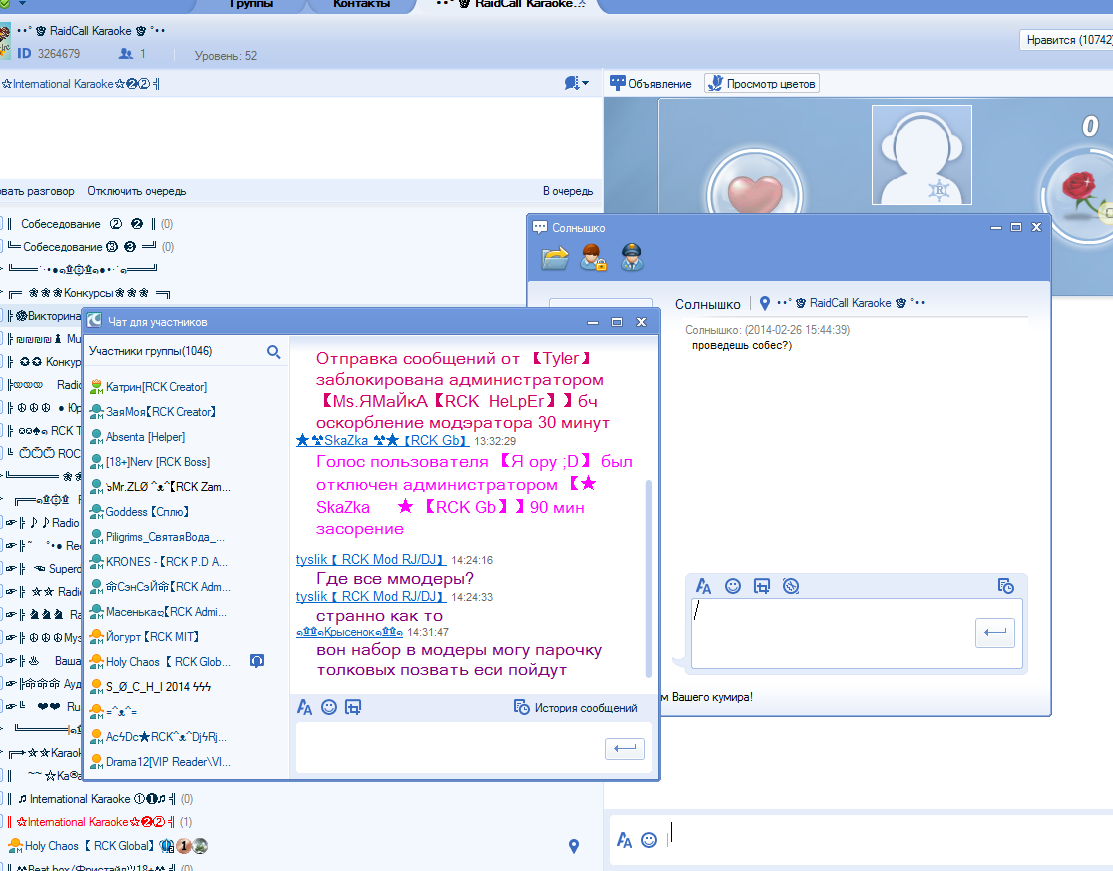Select member Goddess【Сплю】

(147, 512)
